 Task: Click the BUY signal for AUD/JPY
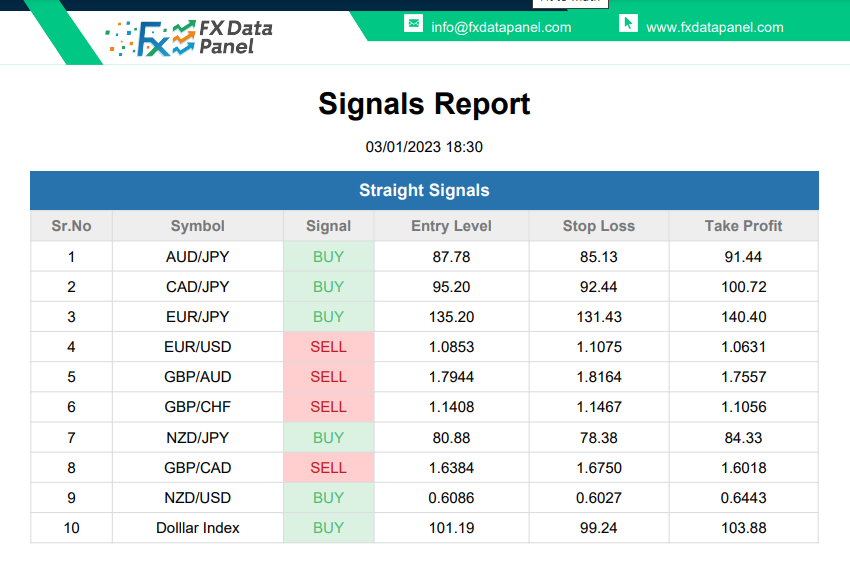[x=329, y=257]
